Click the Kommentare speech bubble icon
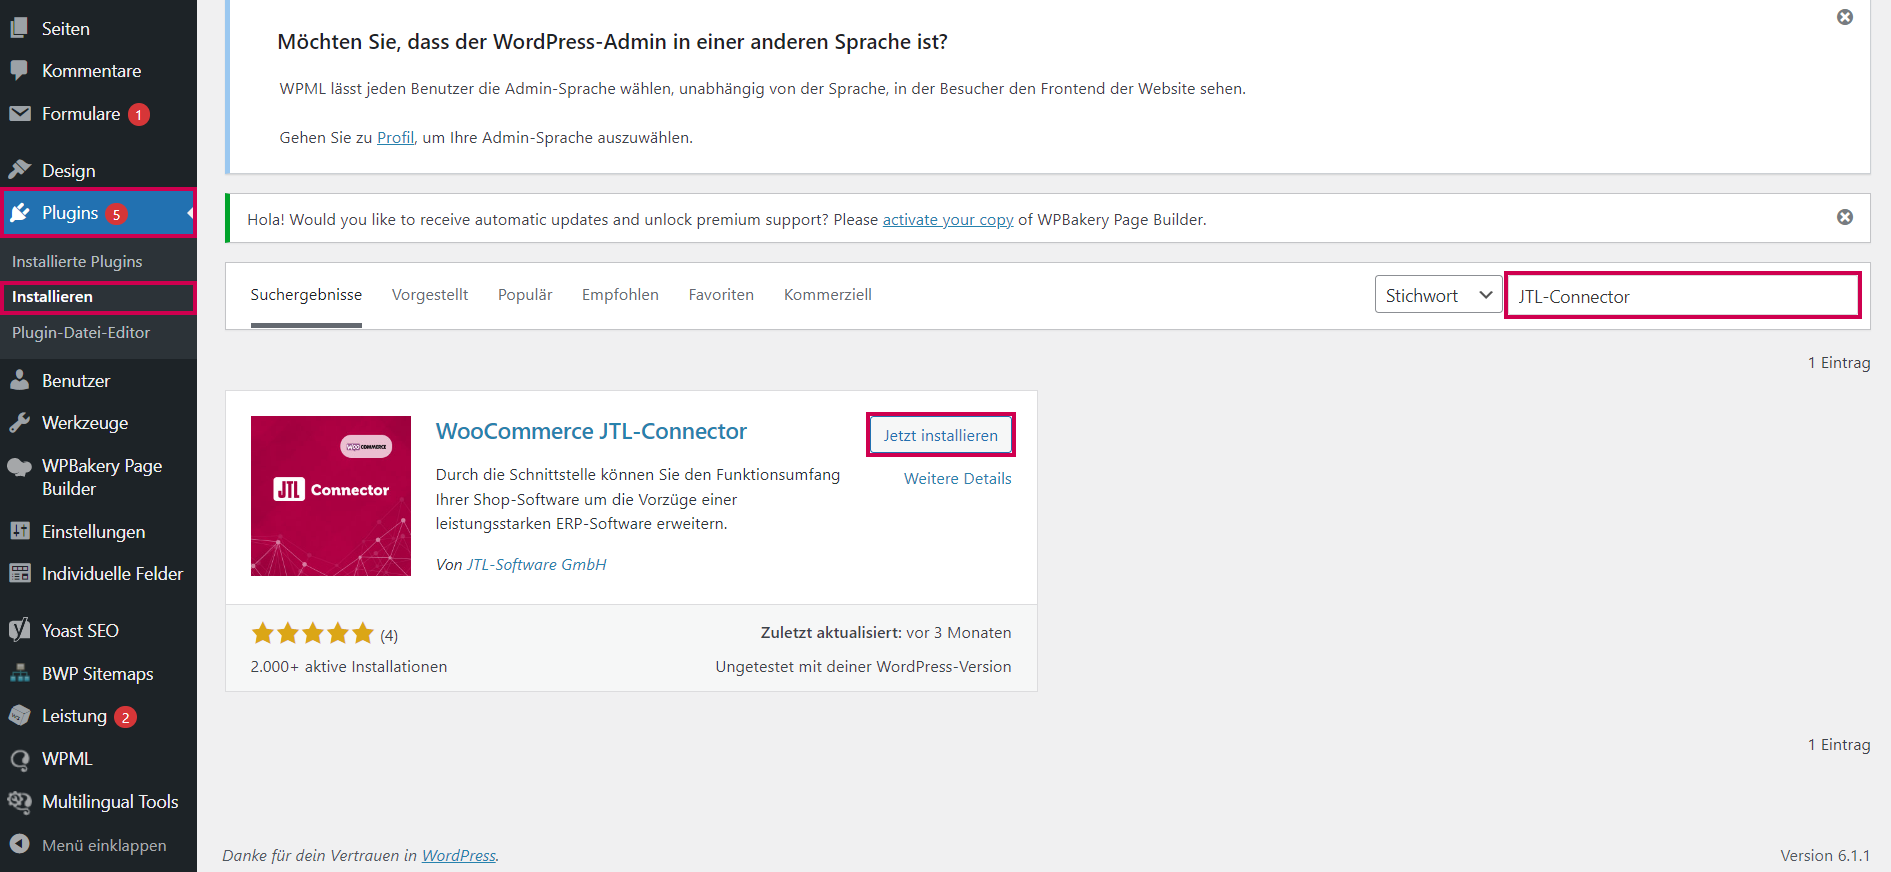This screenshot has width=1891, height=872. pyautogui.click(x=19, y=70)
